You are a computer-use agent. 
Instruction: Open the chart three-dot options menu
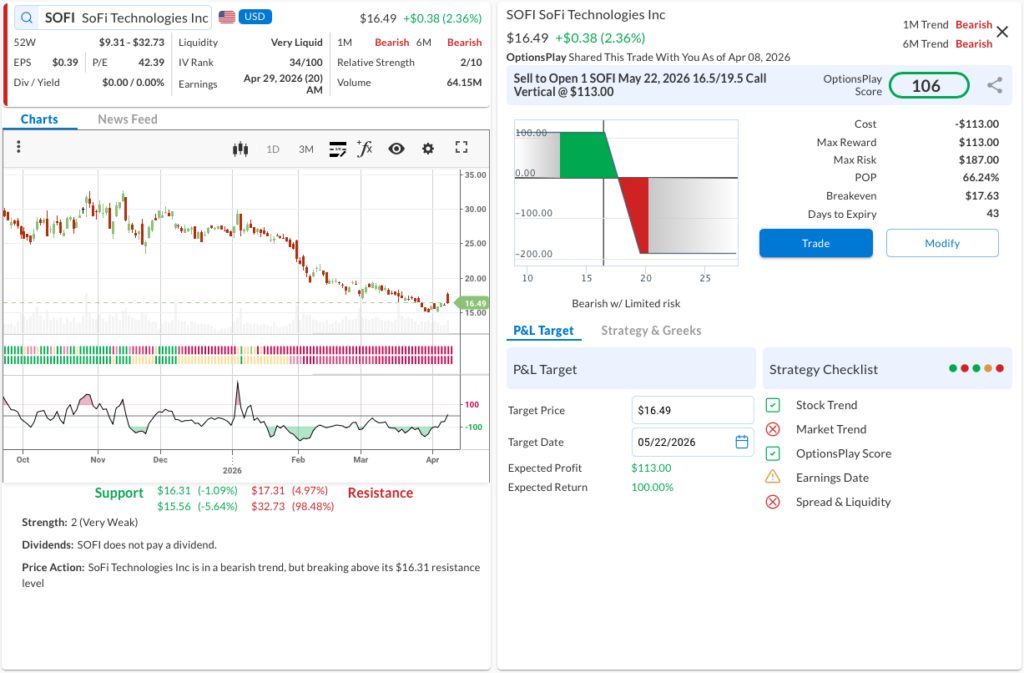[x=19, y=148]
